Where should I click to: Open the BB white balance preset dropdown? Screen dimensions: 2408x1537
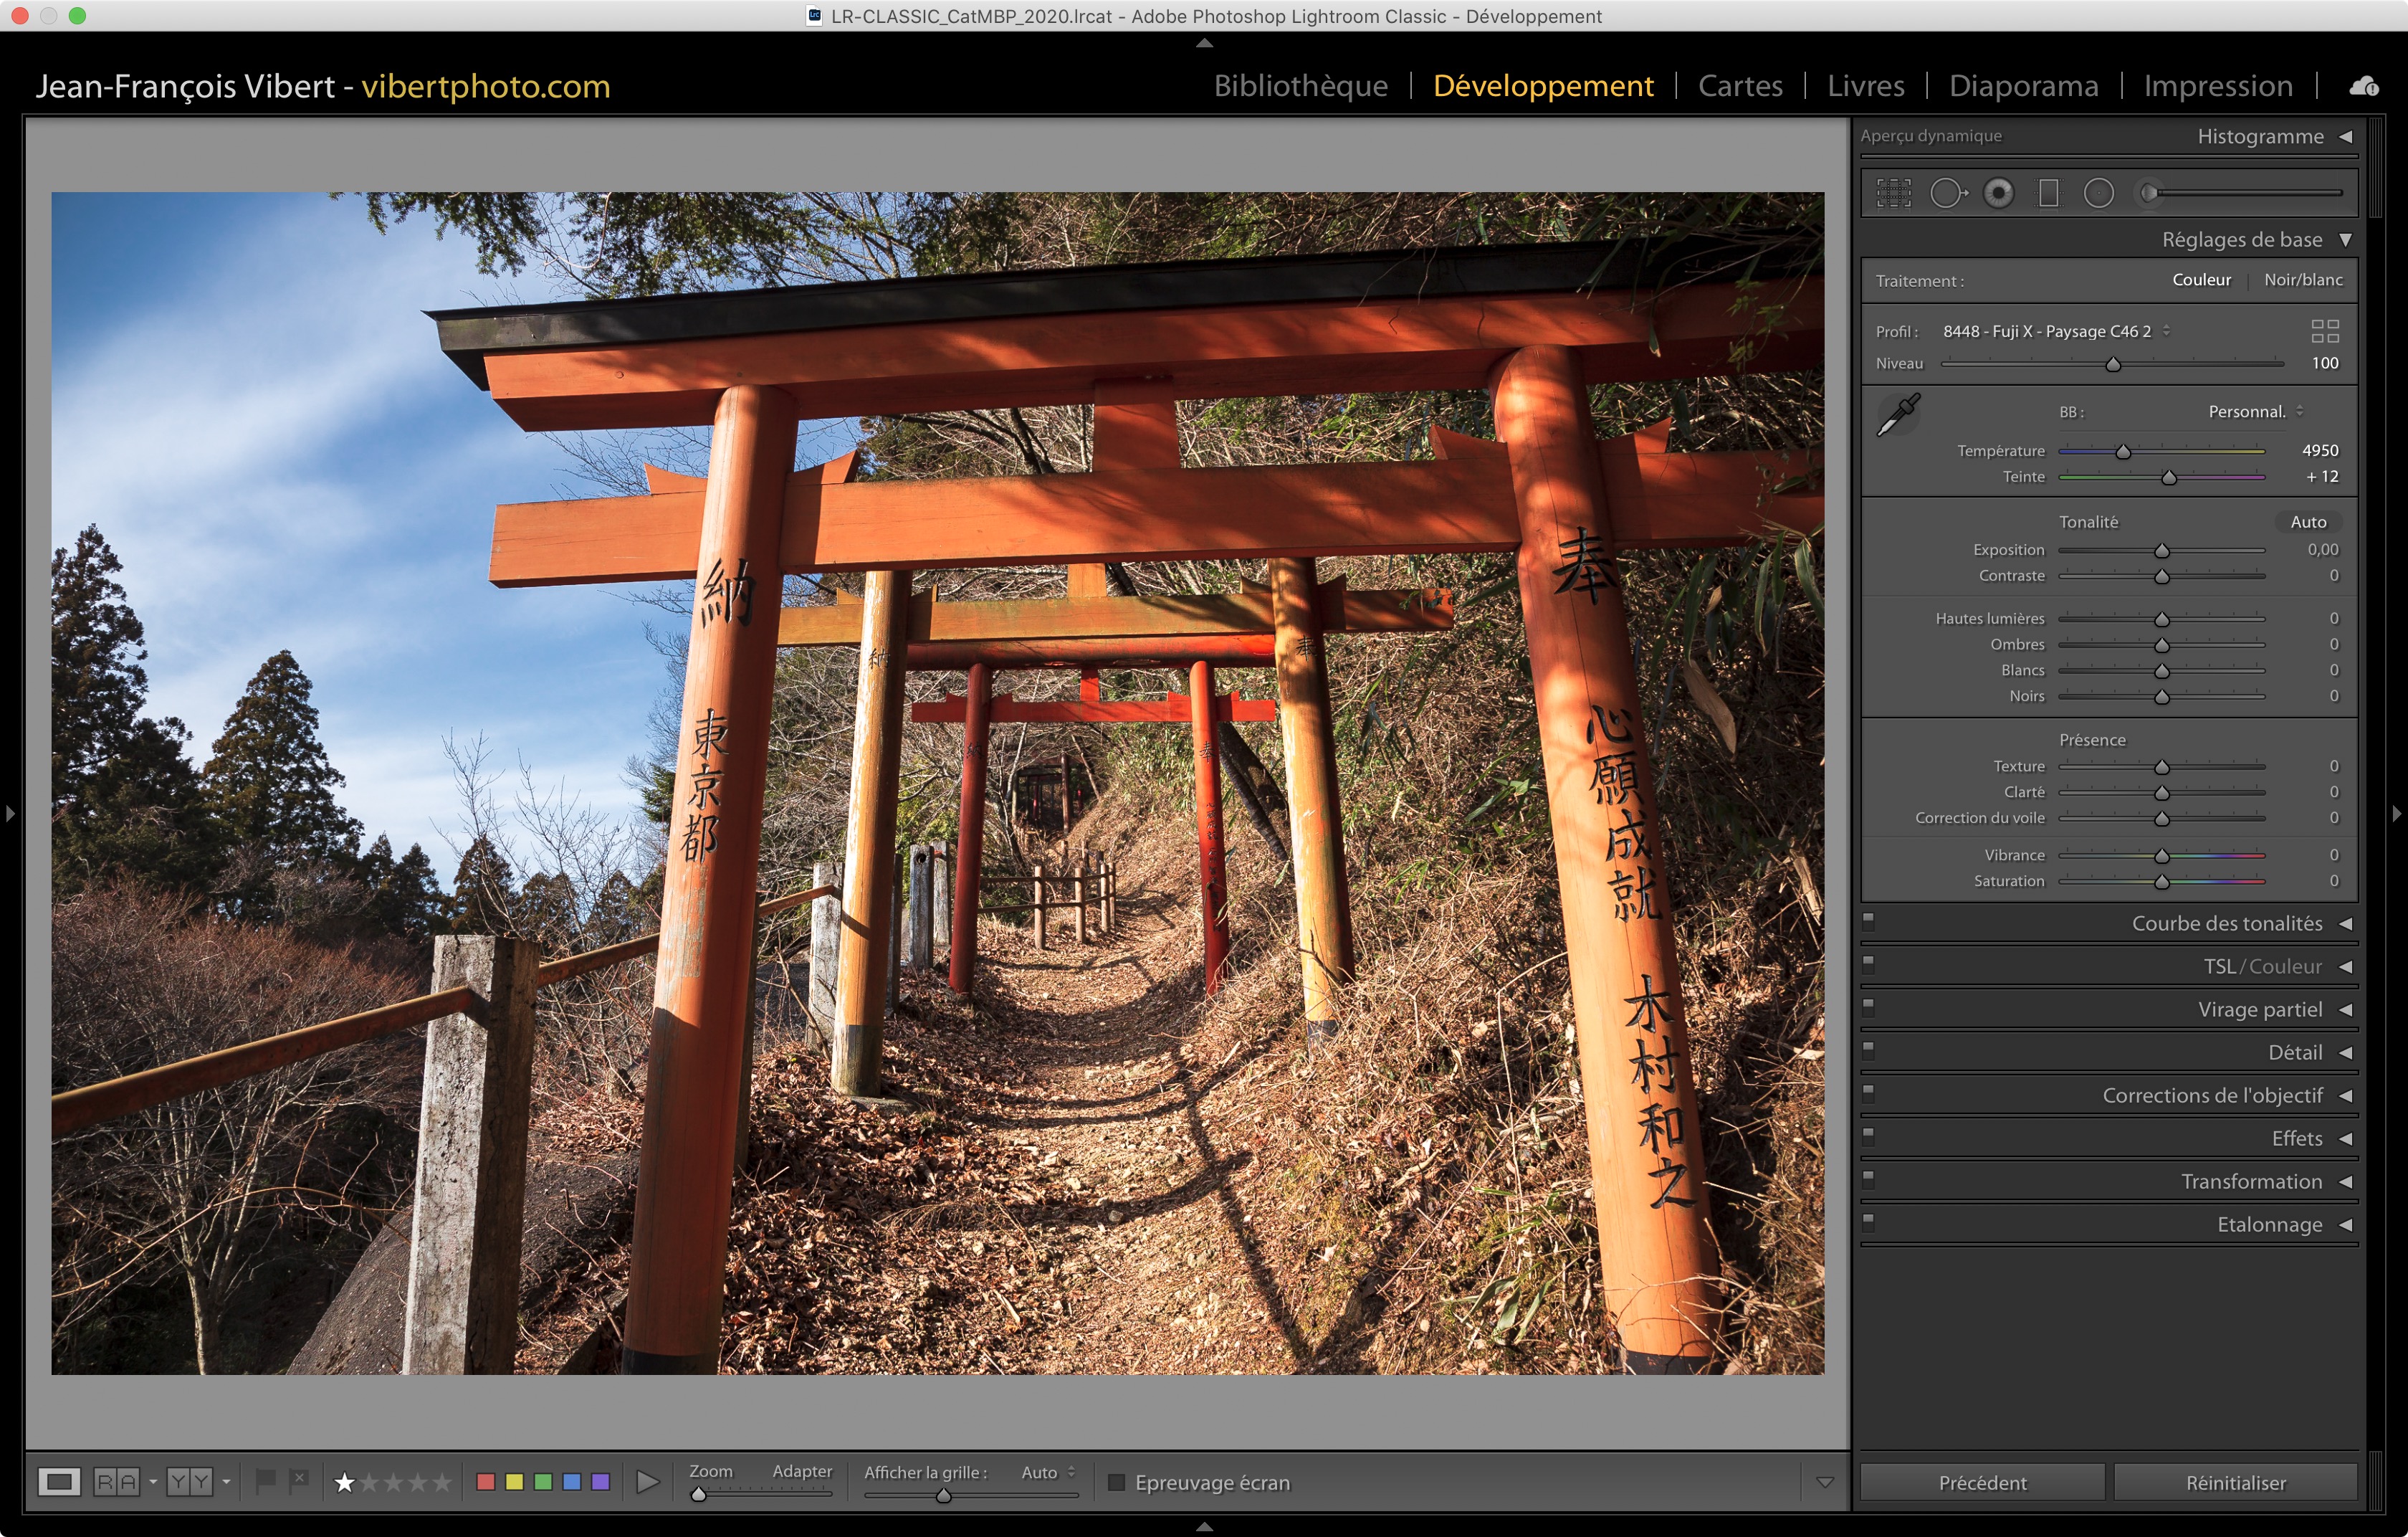[2254, 412]
